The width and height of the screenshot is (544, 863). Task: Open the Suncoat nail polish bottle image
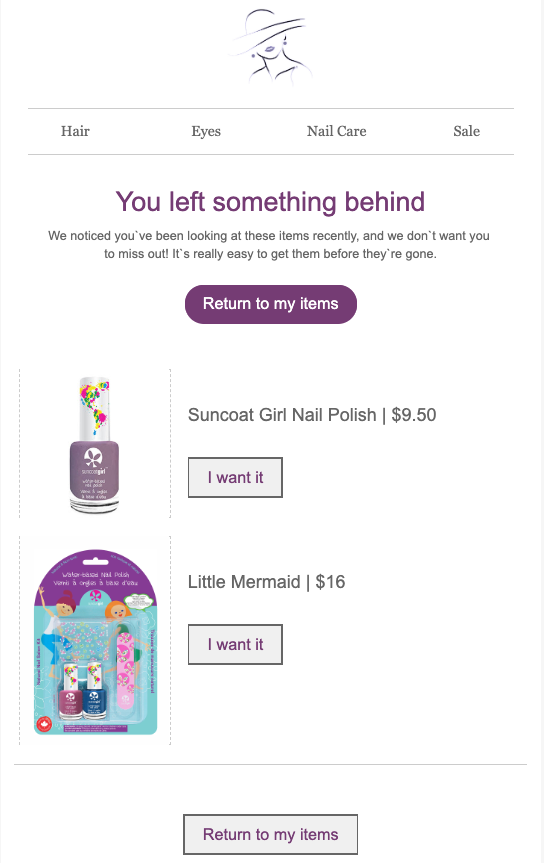click(x=95, y=444)
